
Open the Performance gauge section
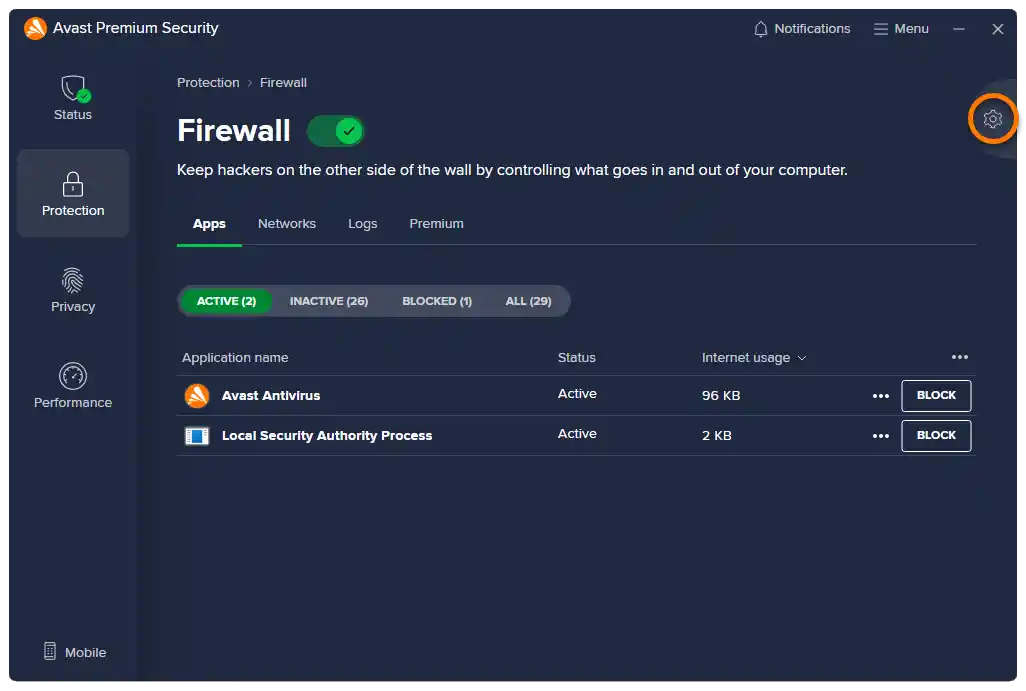(x=73, y=386)
